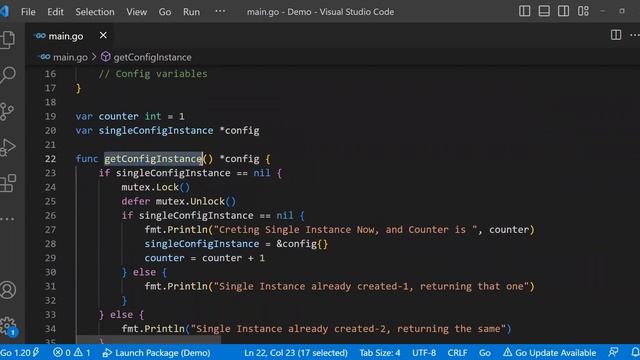The width and height of the screenshot is (640, 360).
Task: Click else keyword on line 30
Action: tap(144, 272)
